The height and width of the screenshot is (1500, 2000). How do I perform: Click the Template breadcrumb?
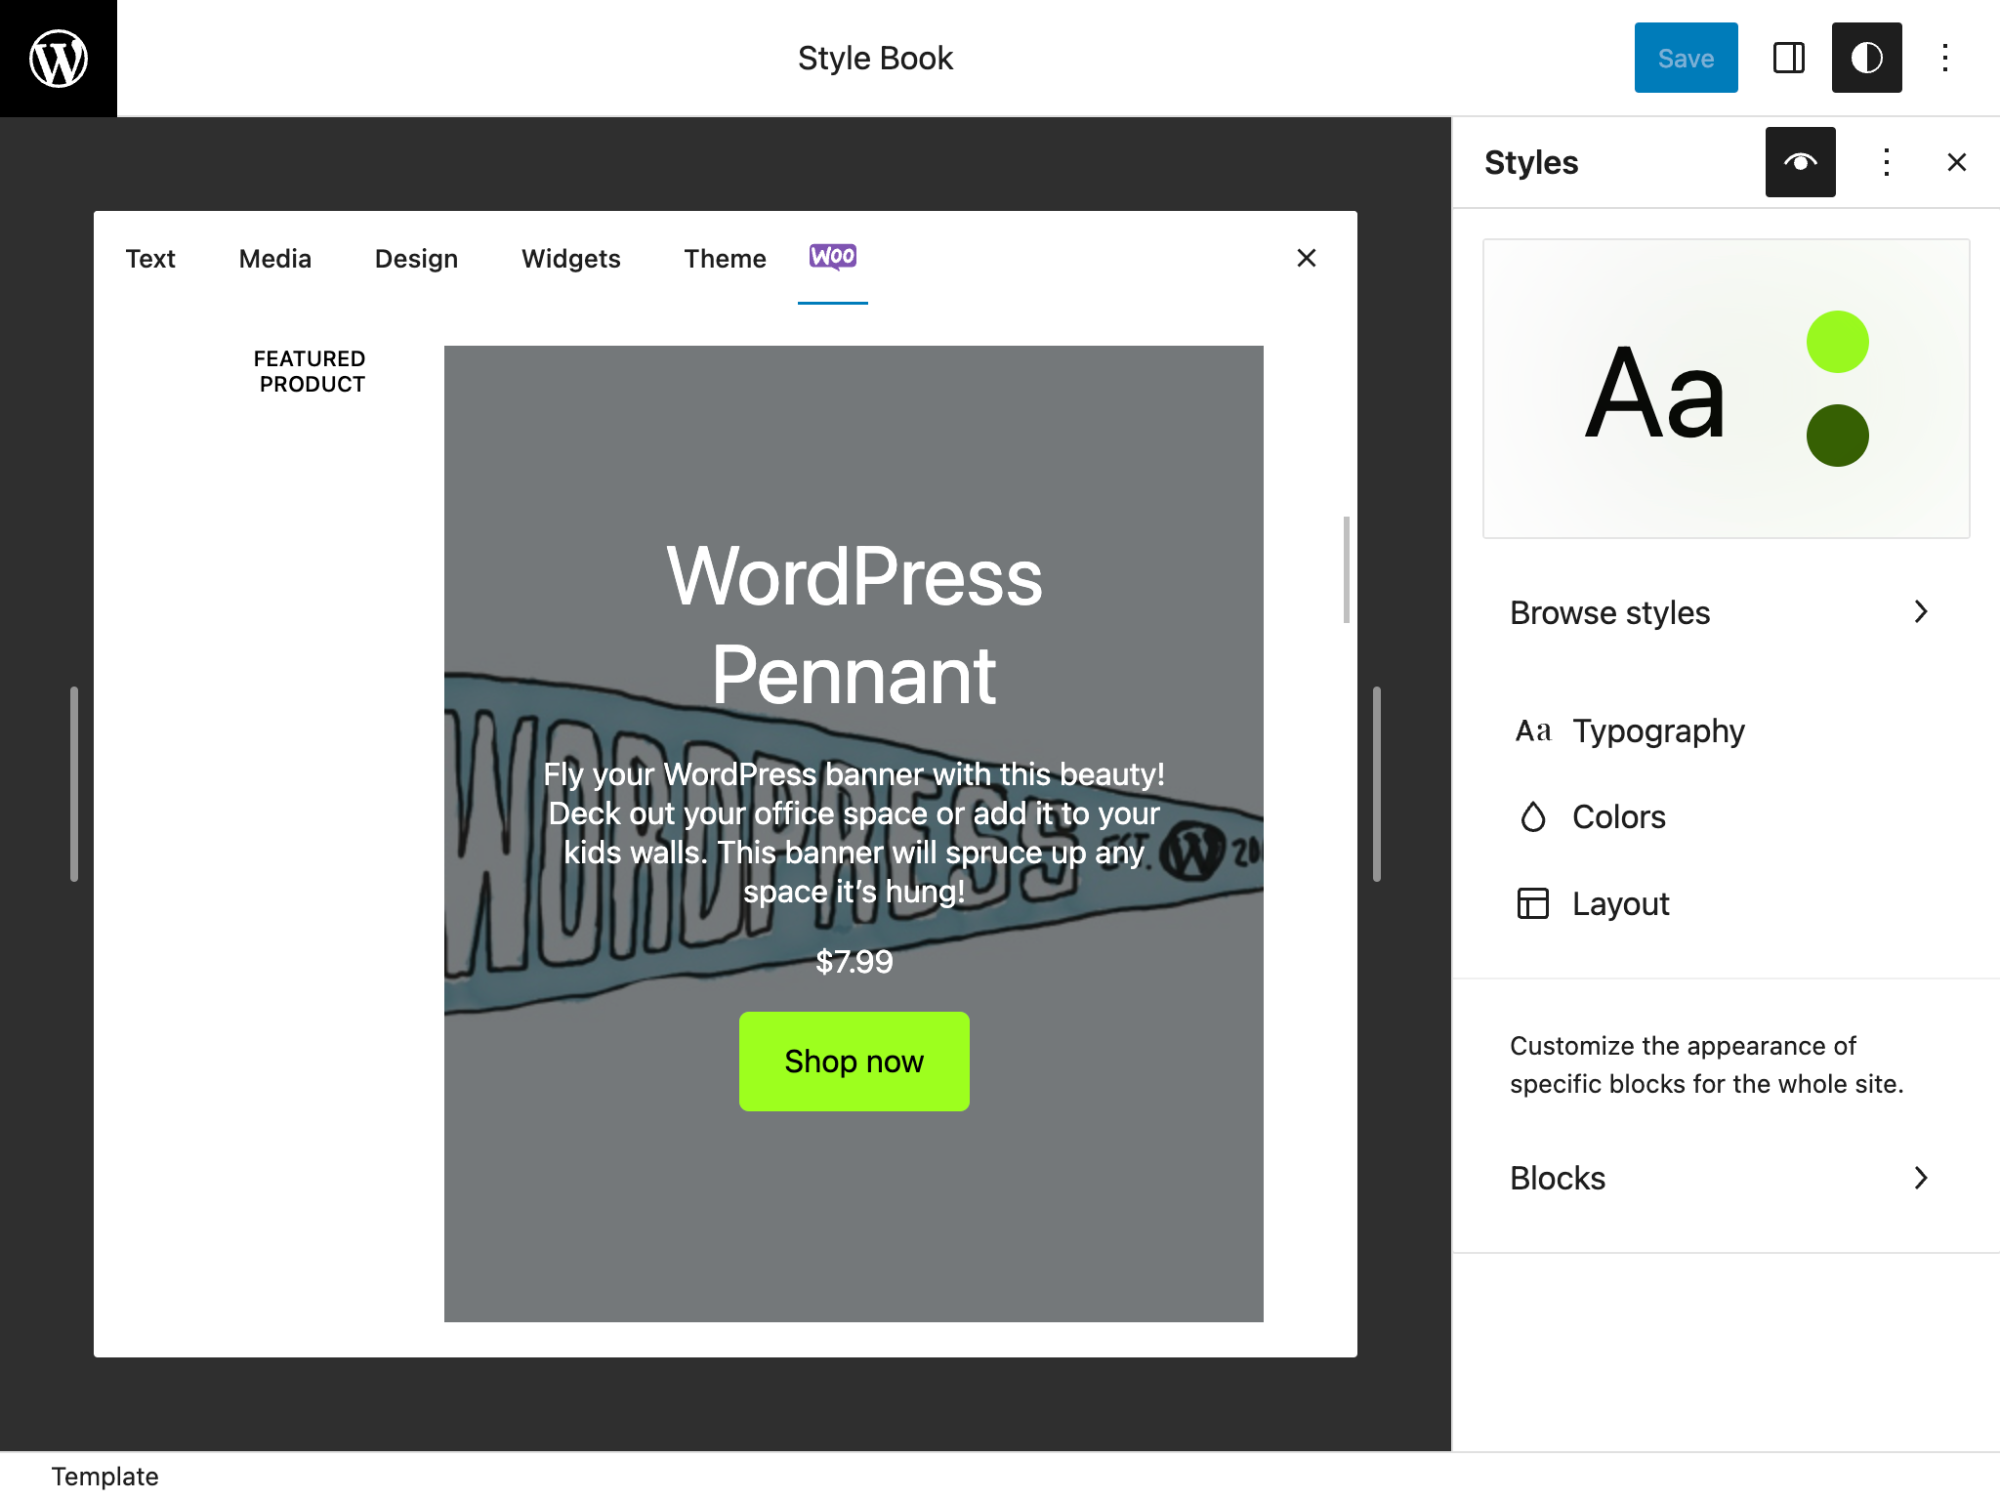(x=105, y=1476)
